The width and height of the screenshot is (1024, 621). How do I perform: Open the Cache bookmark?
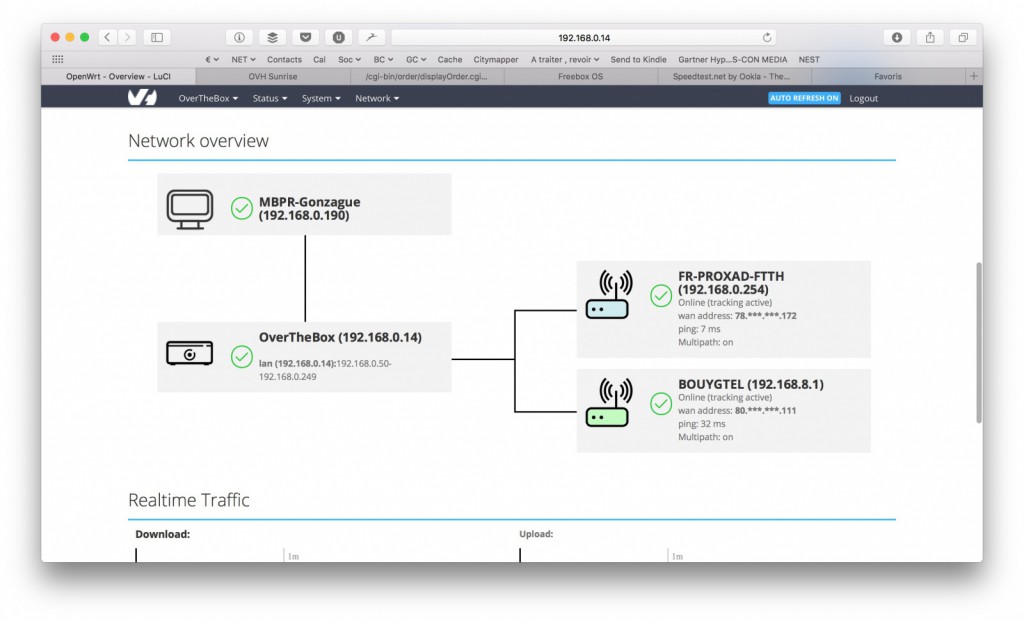449,59
